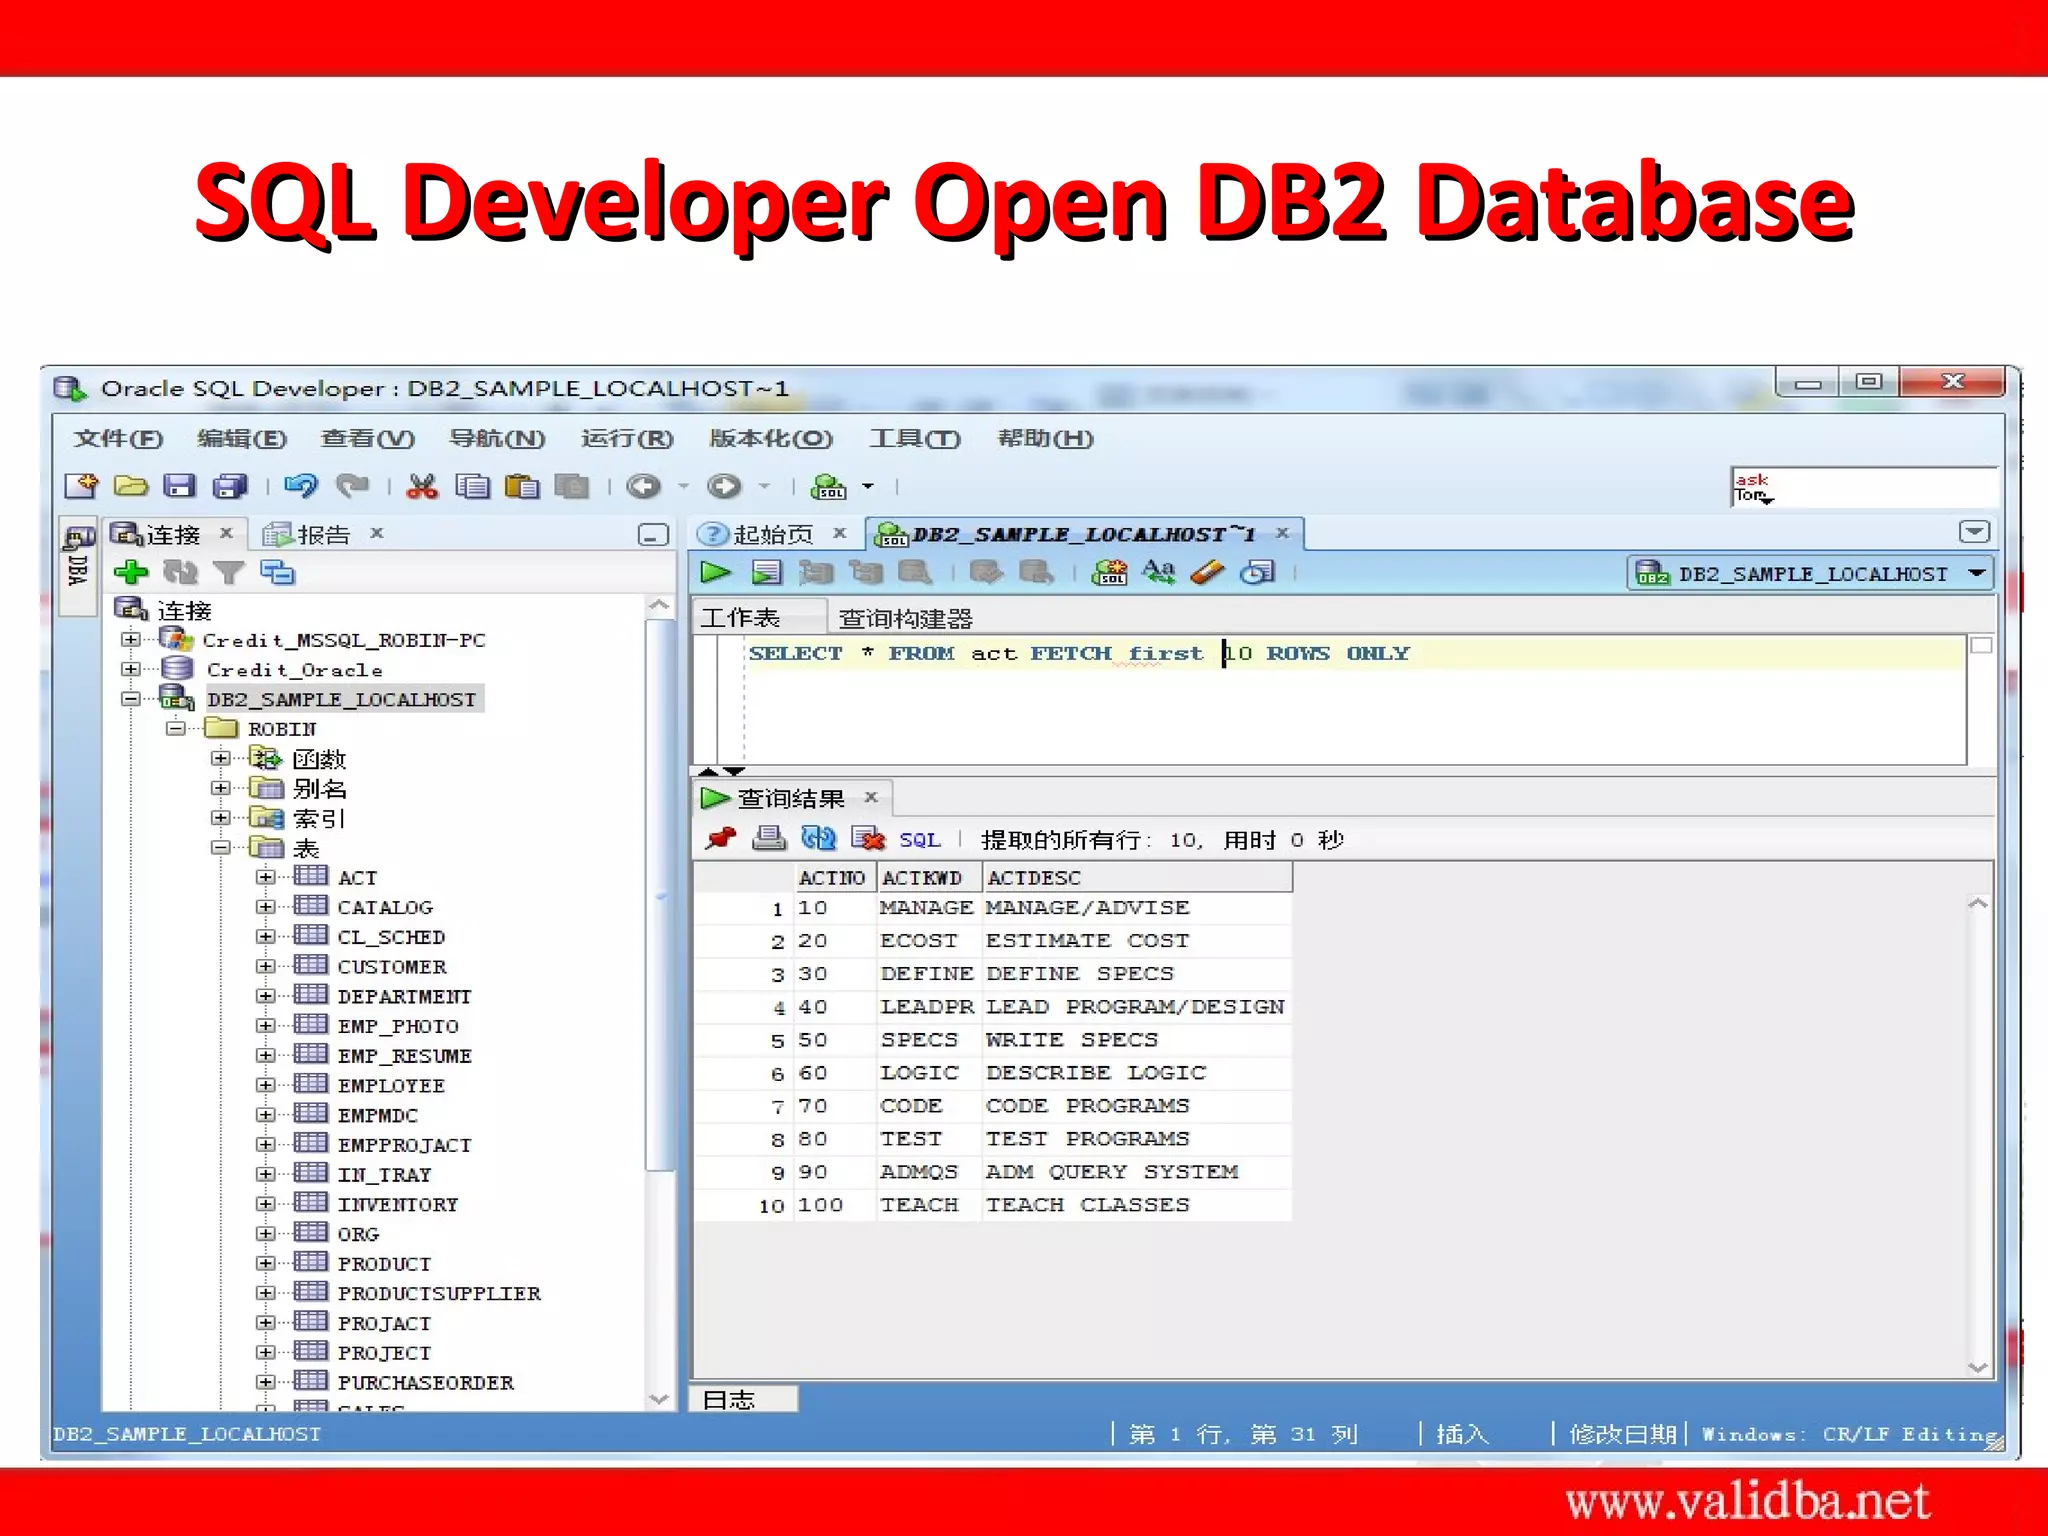Open the 文件(F) menu

pos(118,438)
